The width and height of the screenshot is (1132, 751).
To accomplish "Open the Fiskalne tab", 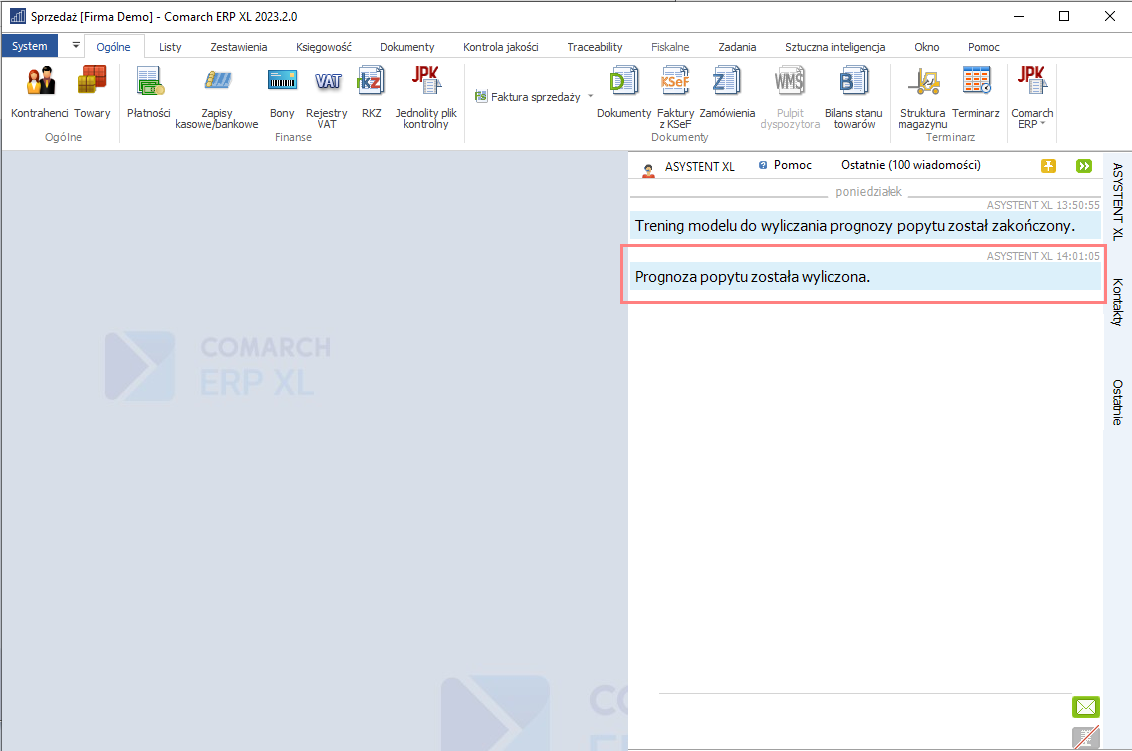I will tap(670, 47).
